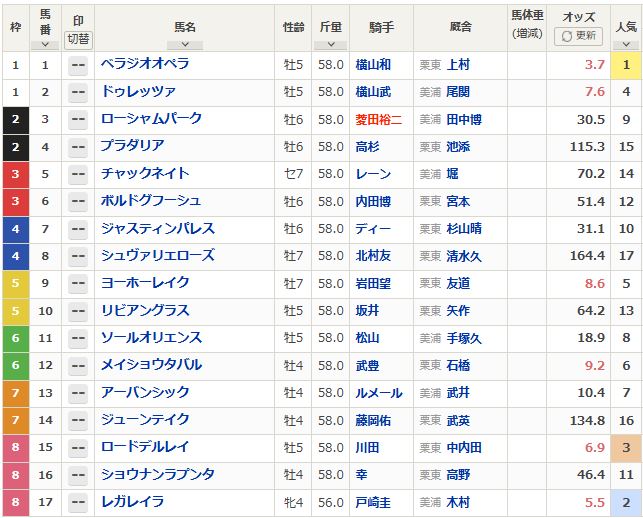Toggle the mark selector for レガレイラ
The height and width of the screenshot is (518, 643).
coord(78,503)
